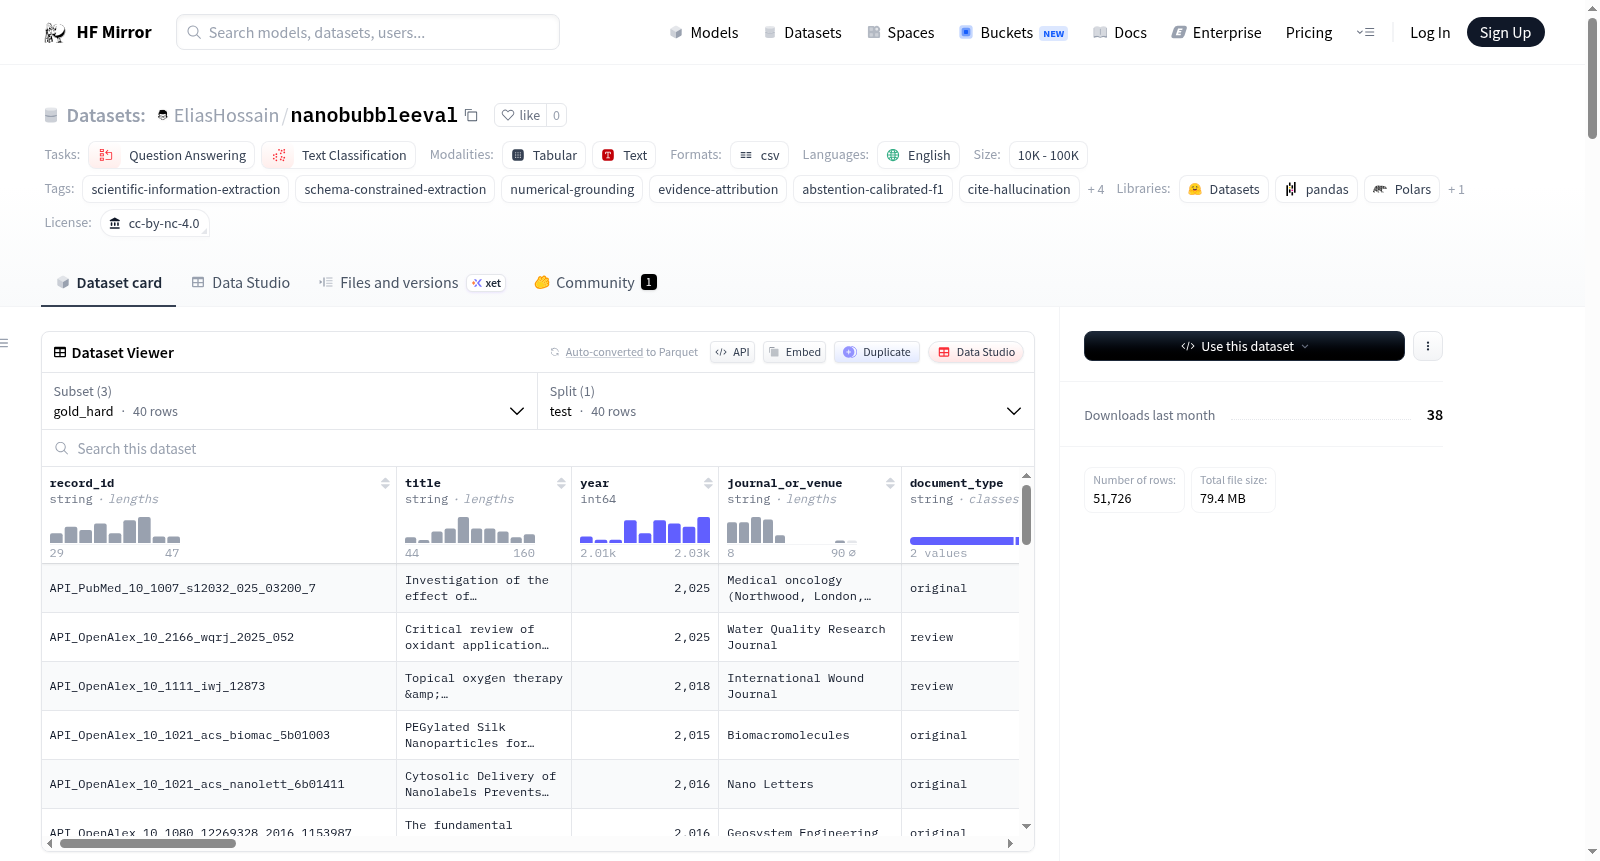Expand Use this dataset dropdown
Screen dimensions: 1600x861
(x=1244, y=346)
